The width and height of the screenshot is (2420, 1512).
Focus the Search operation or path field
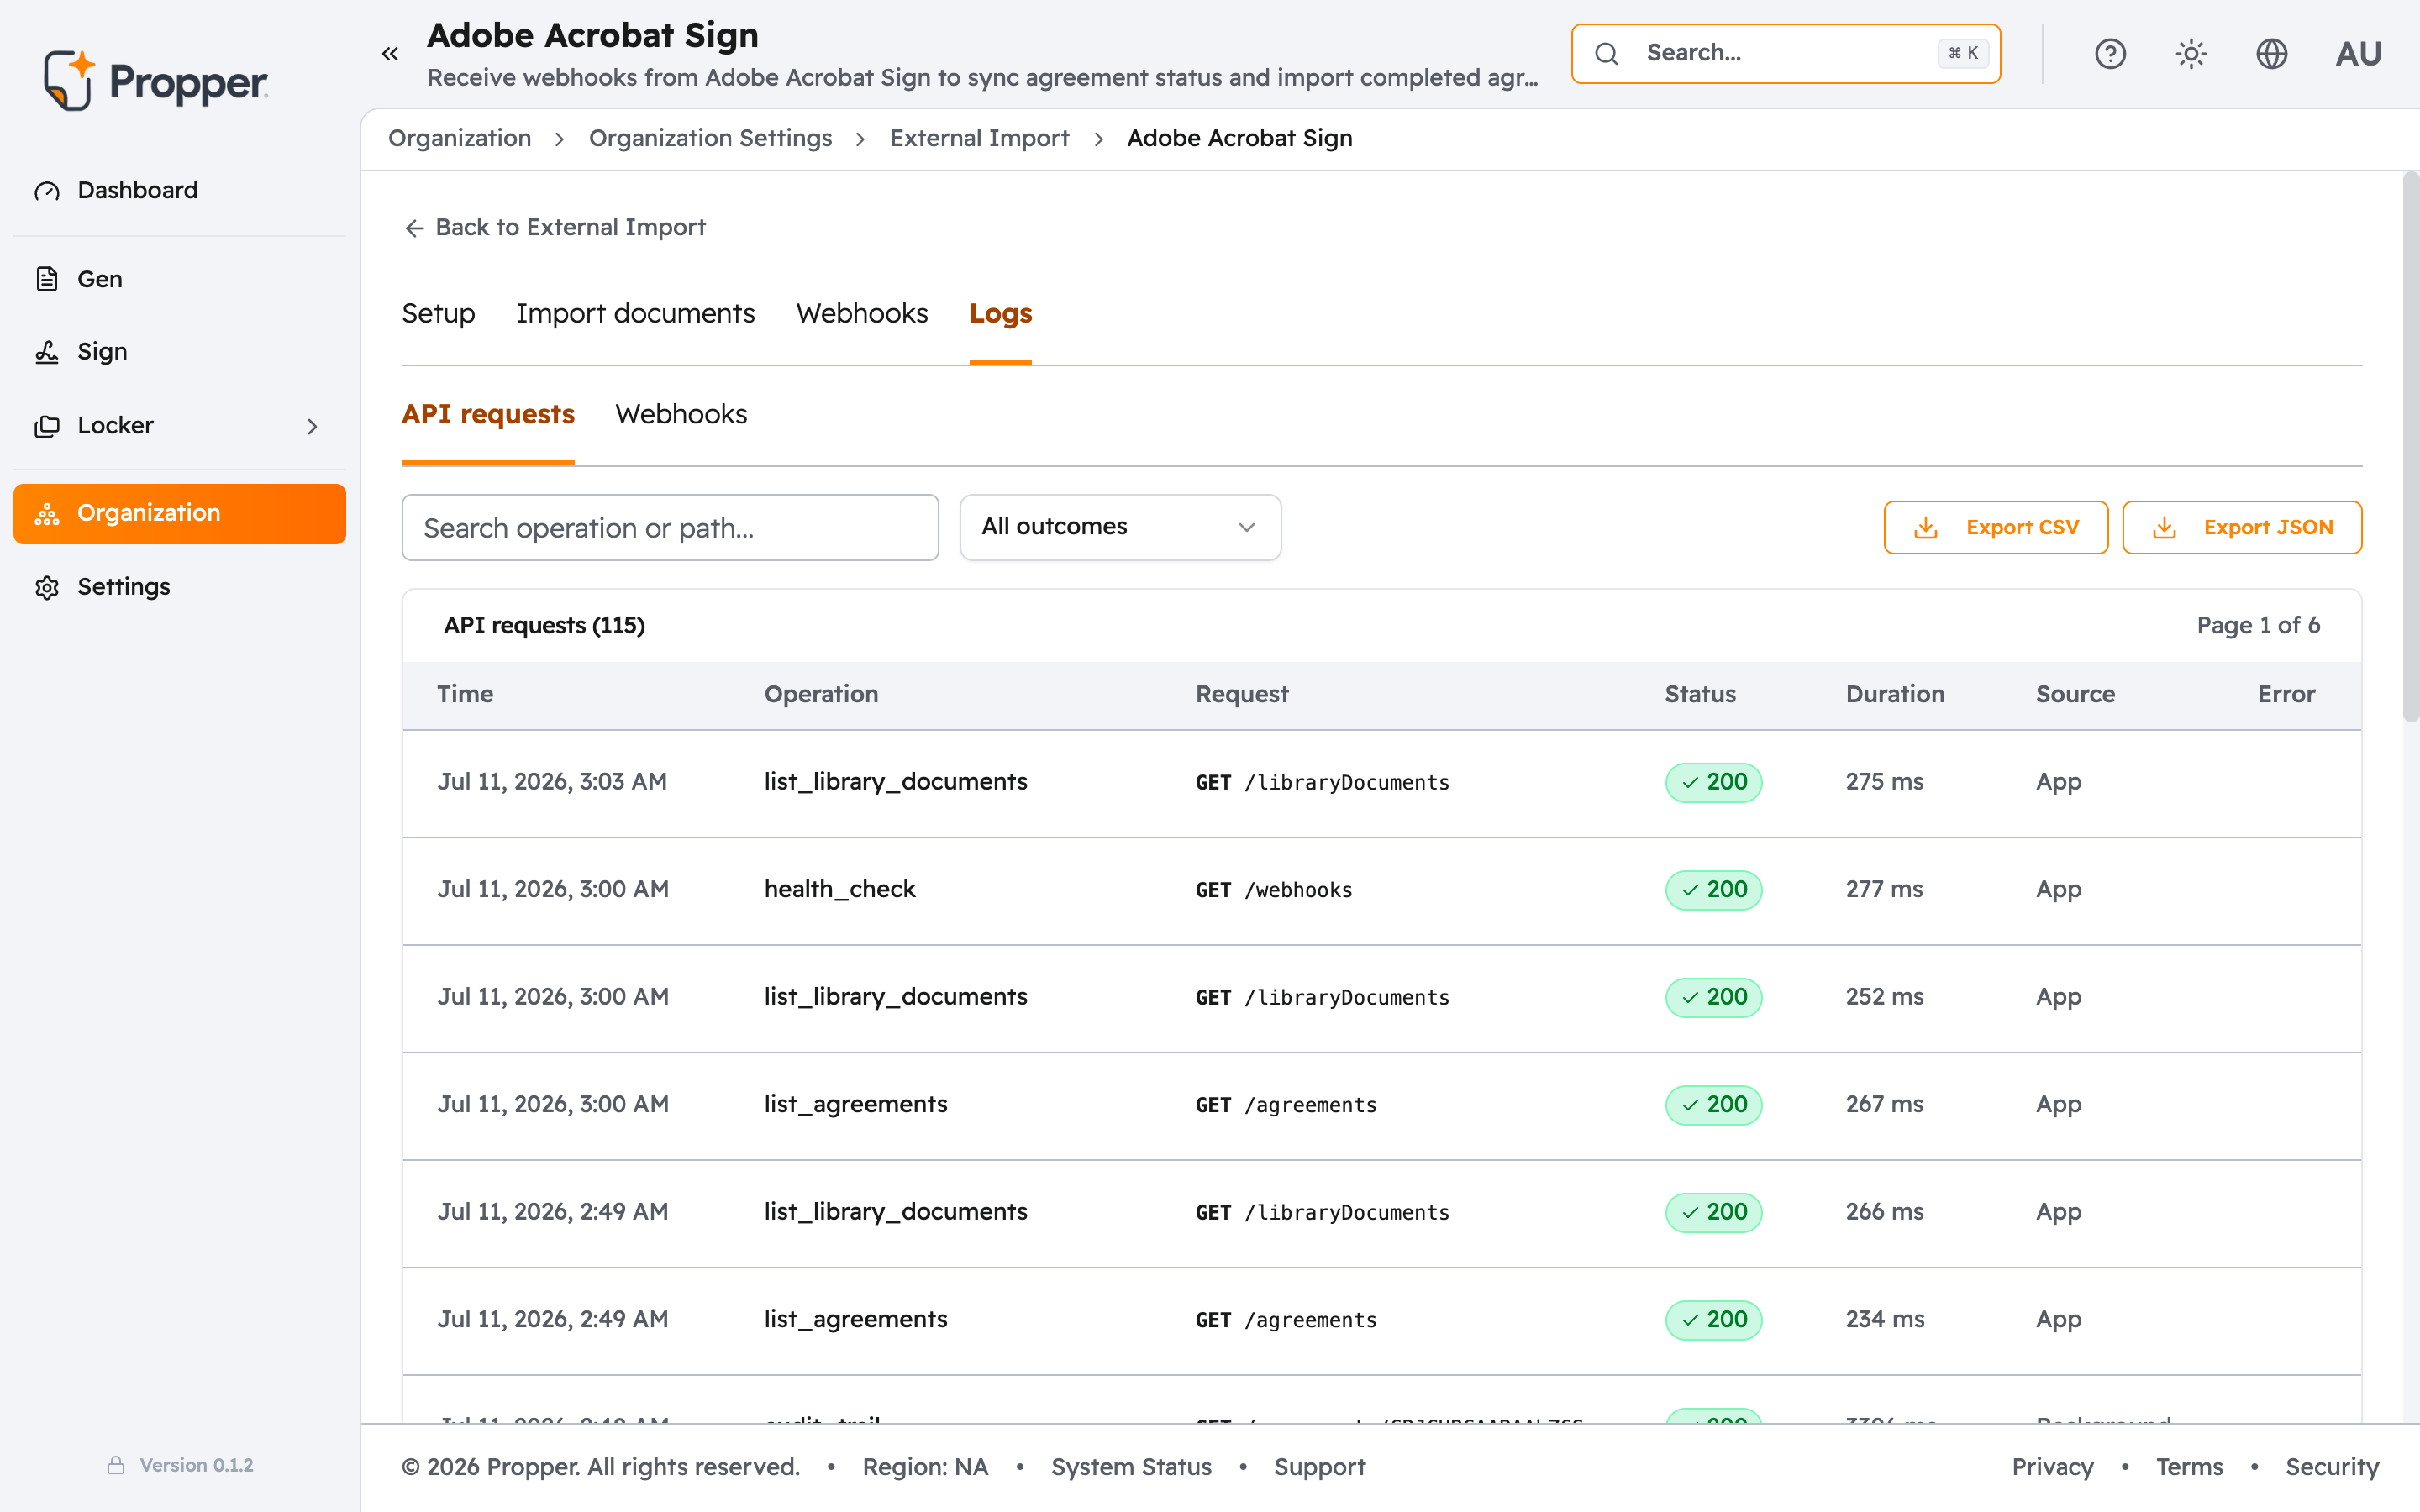click(x=670, y=527)
